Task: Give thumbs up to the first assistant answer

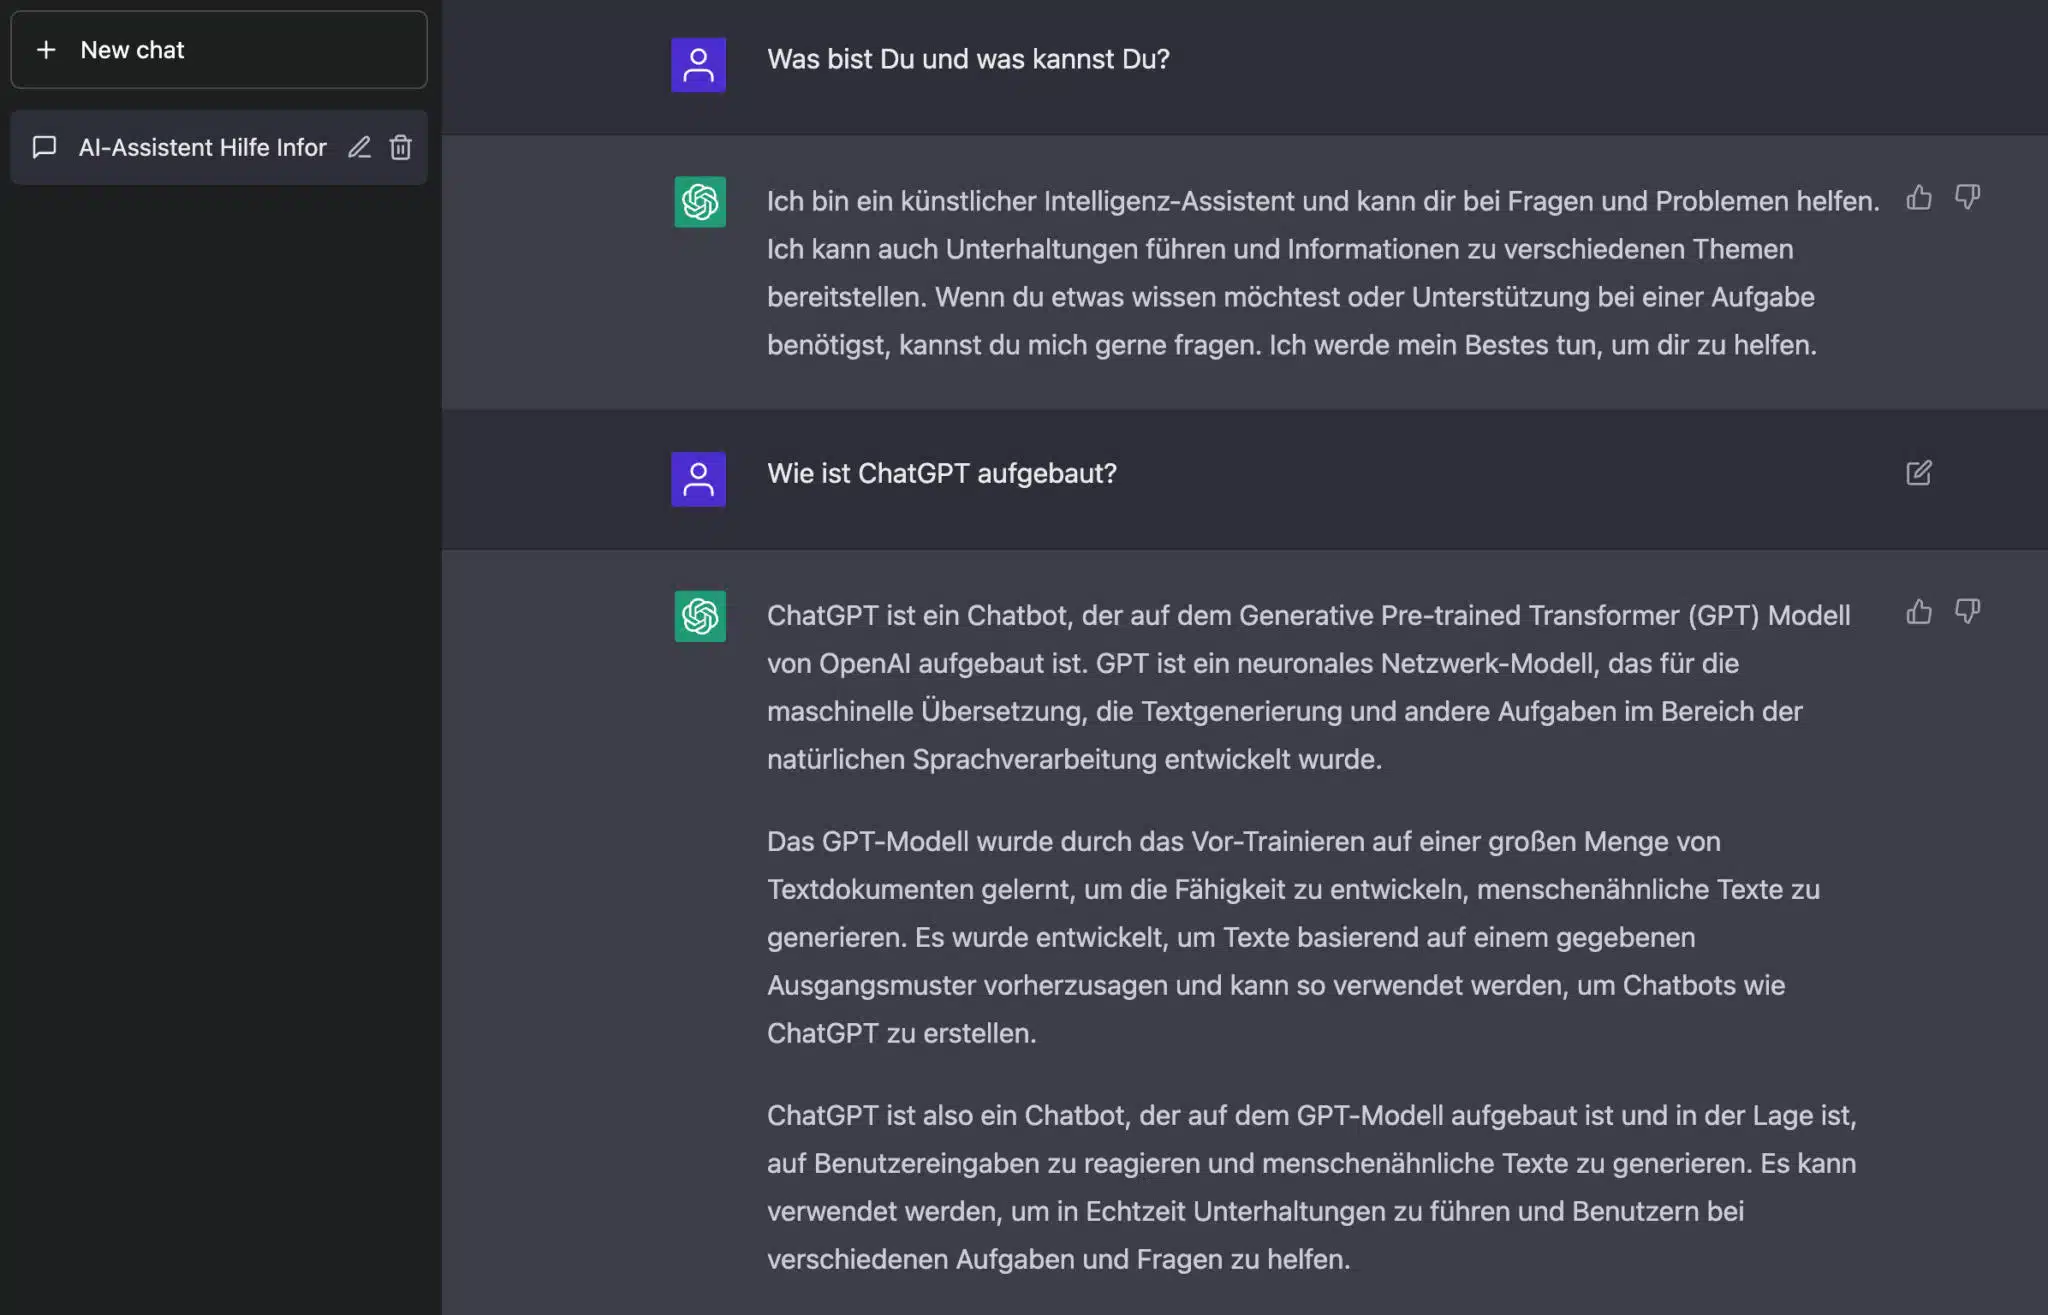Action: point(1918,198)
